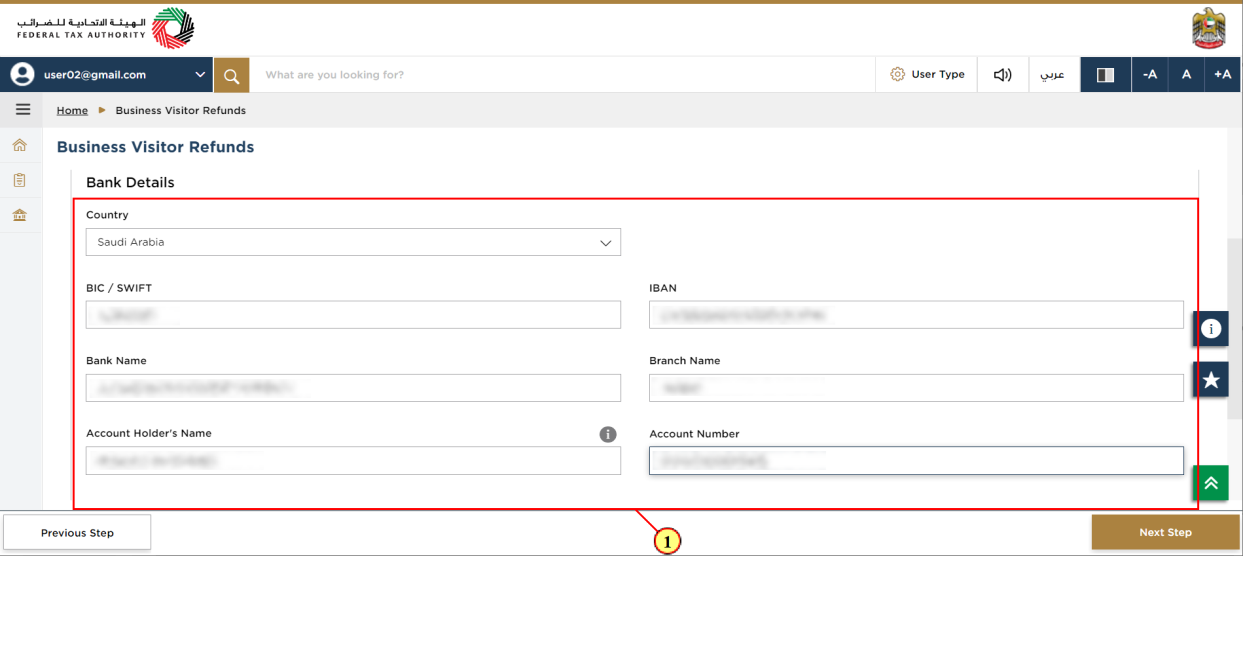Click the sidebar clipboard icon

tap(19, 181)
